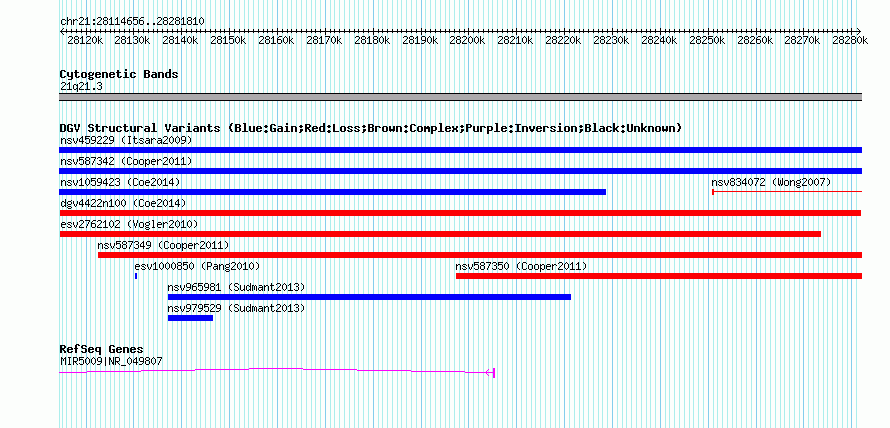Click the red dgv4422n100 loss bar

460,213
